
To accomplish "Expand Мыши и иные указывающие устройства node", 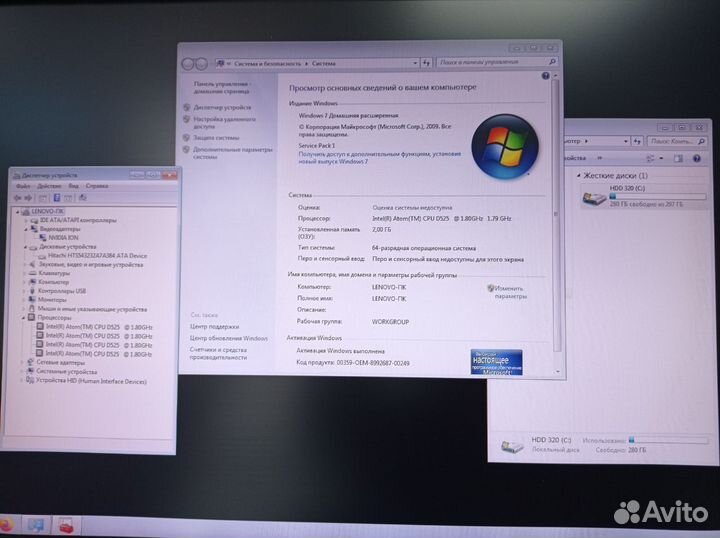I will coord(24,309).
